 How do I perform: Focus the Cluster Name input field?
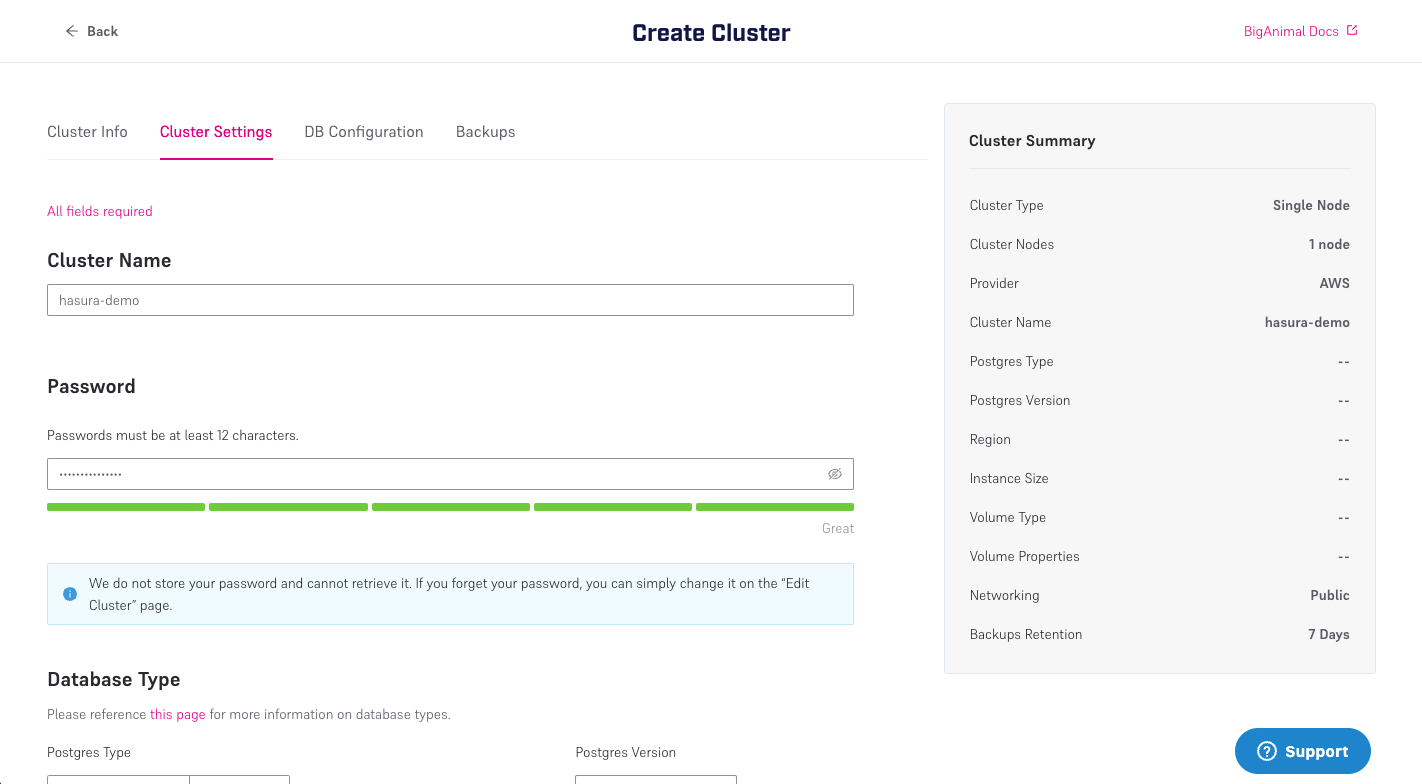coord(450,300)
